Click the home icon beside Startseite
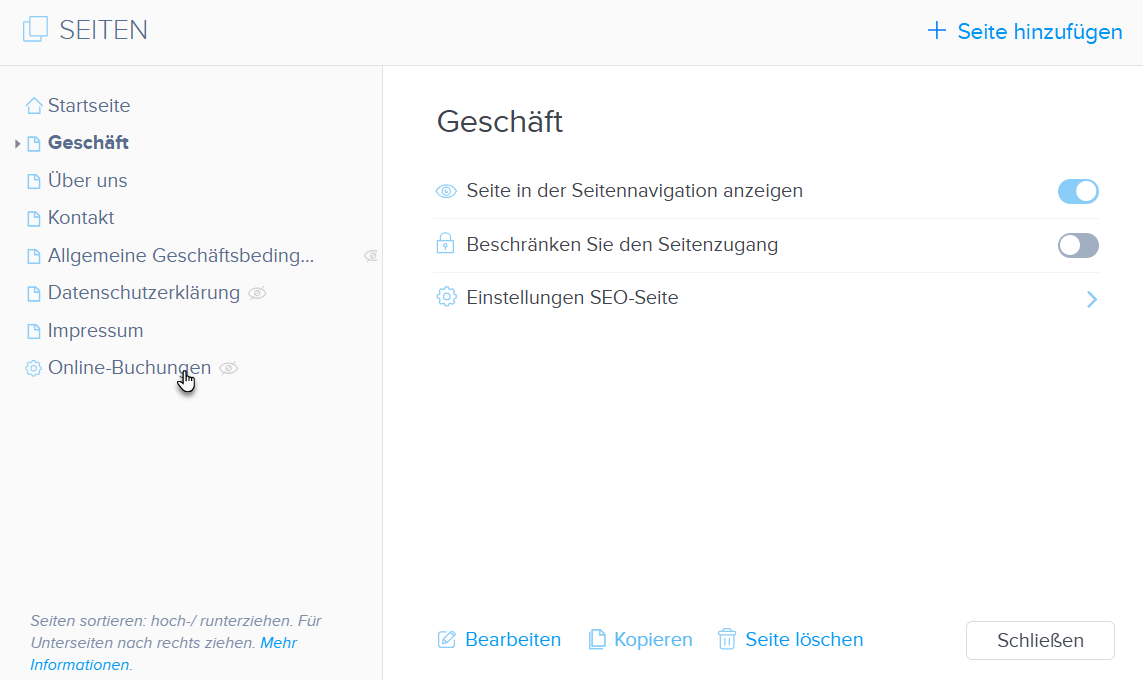Screen dimensions: 1143x680 [34, 106]
